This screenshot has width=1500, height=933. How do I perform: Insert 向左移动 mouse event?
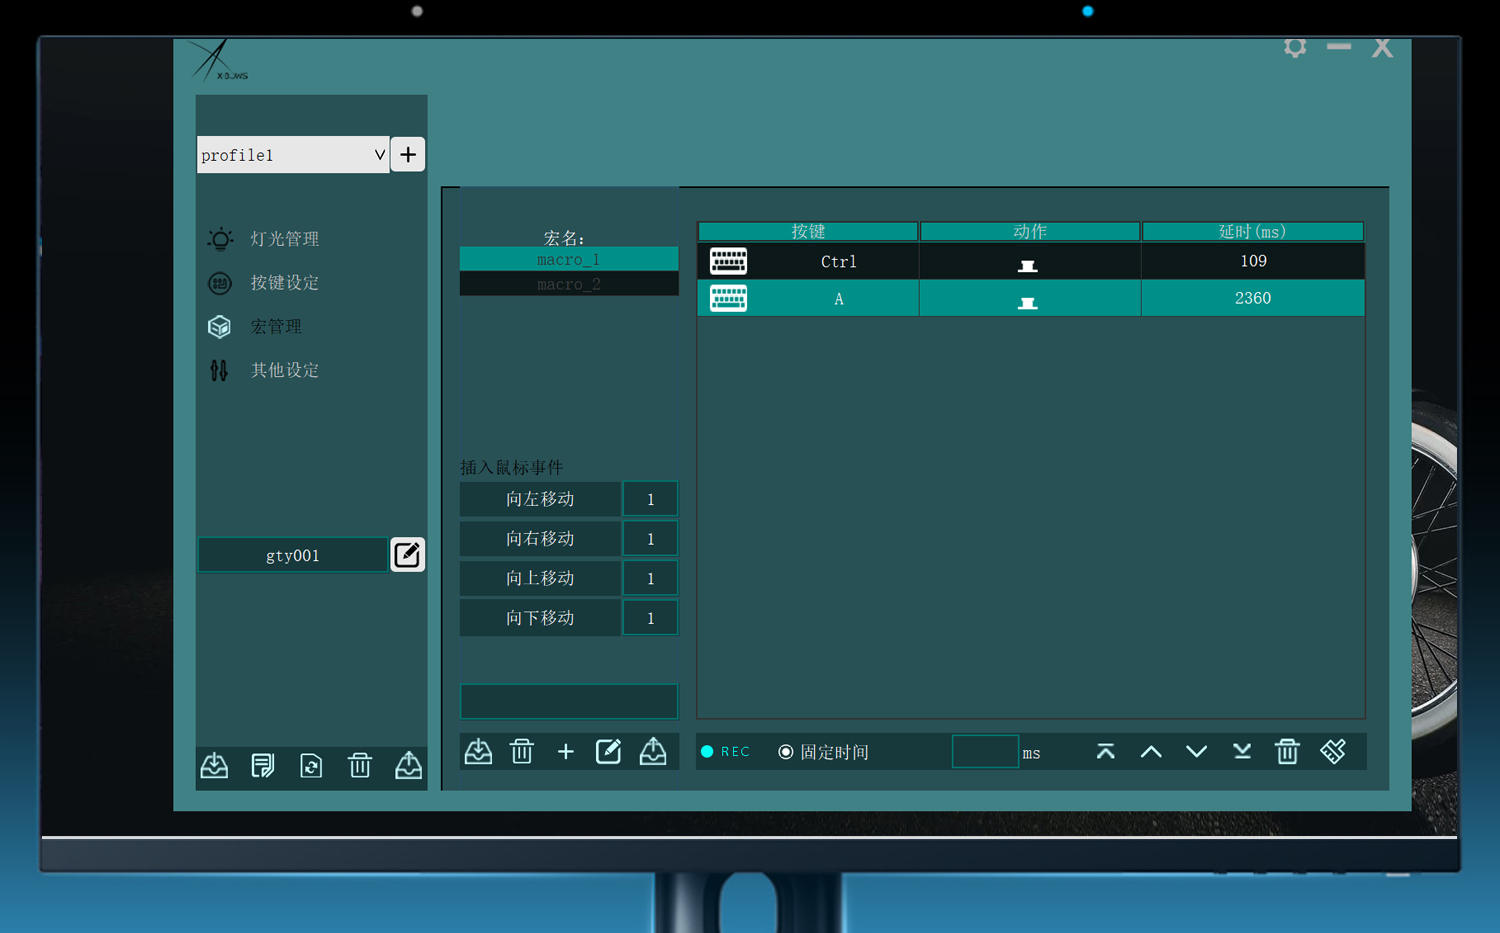[x=540, y=499]
